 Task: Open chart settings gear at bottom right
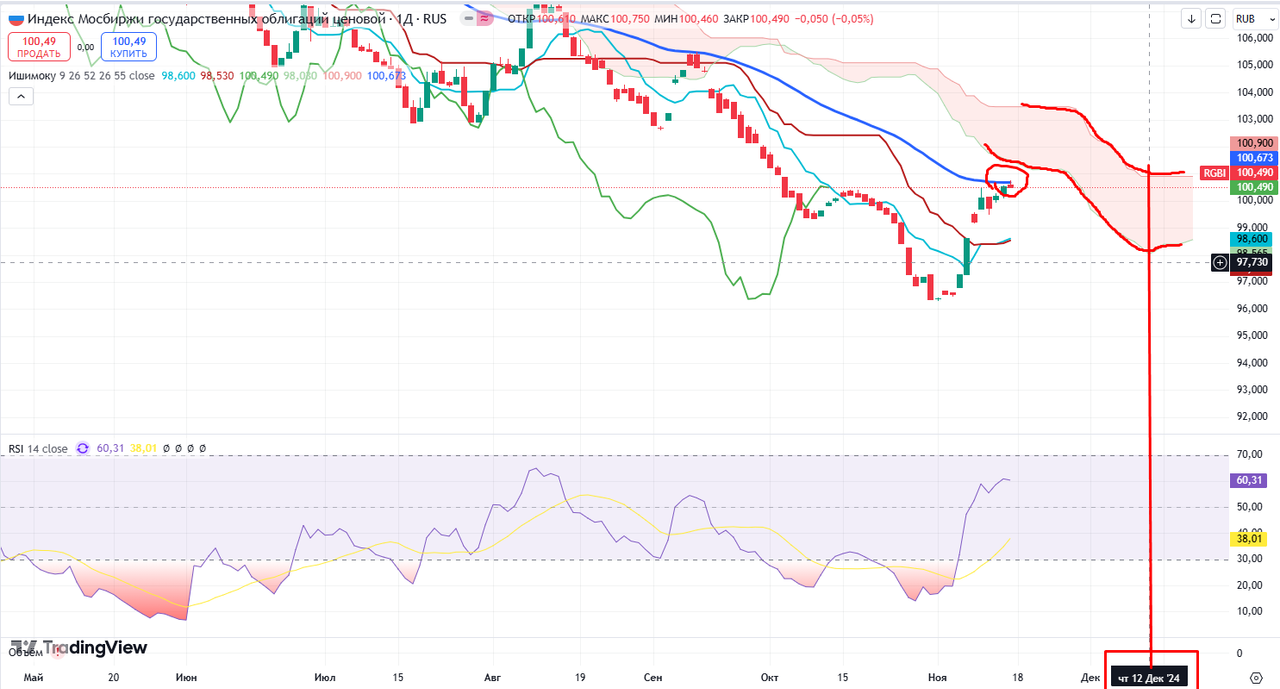tap(1257, 677)
